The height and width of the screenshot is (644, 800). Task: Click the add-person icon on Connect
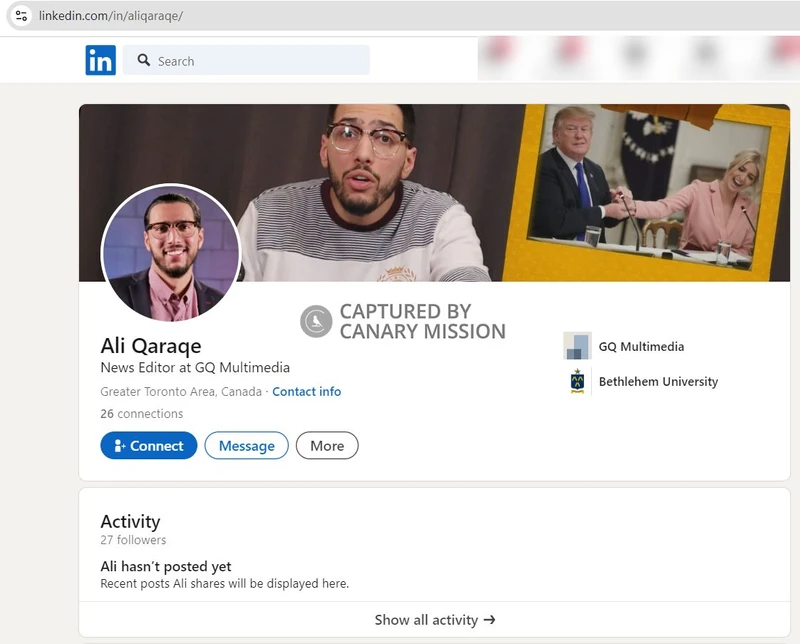(x=119, y=445)
